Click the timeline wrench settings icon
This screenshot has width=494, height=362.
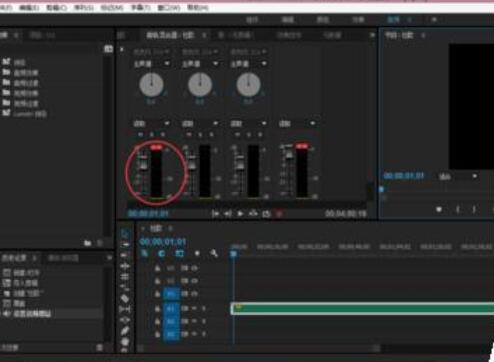(x=214, y=253)
